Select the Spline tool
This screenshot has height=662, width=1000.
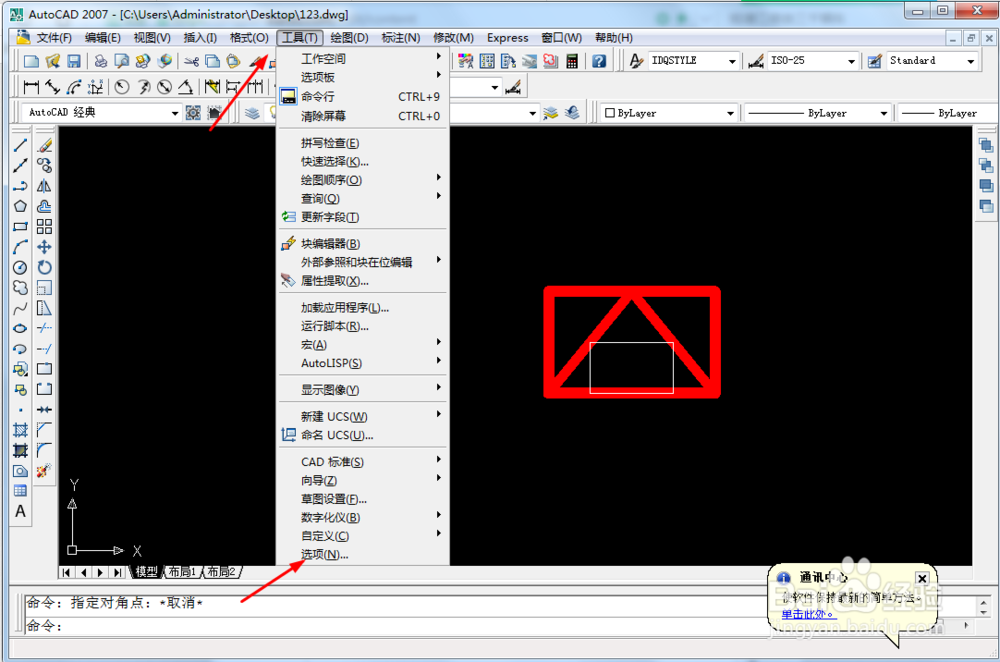point(20,310)
